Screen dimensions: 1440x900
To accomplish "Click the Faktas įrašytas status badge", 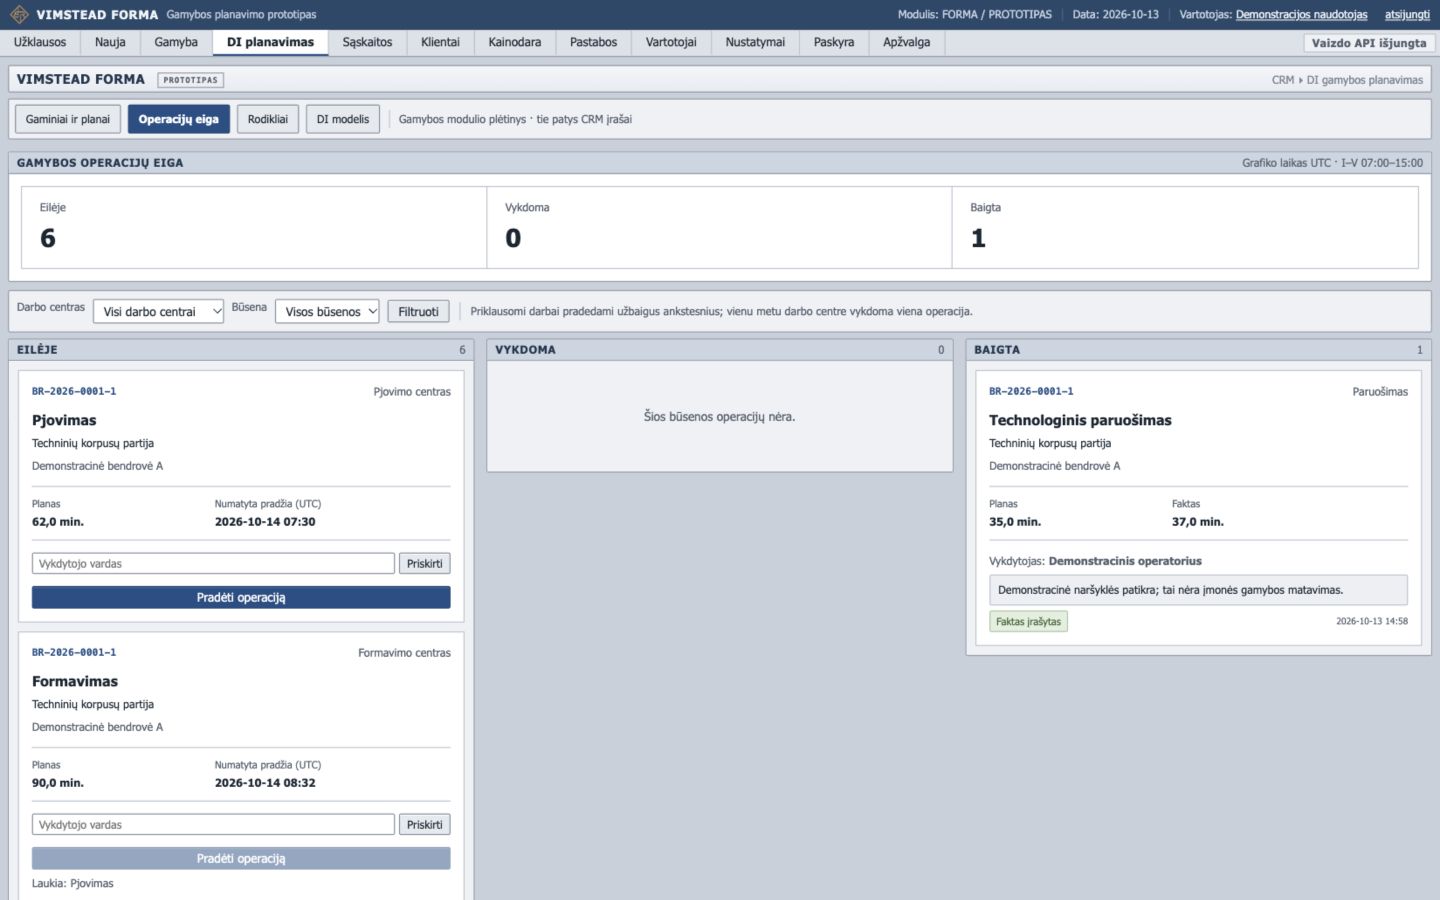I will pos(1028,621).
